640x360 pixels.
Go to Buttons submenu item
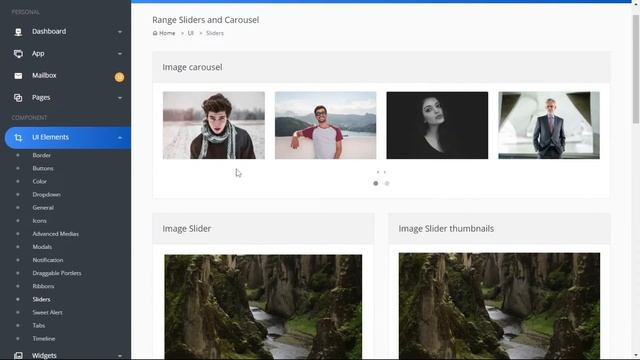[43, 169]
